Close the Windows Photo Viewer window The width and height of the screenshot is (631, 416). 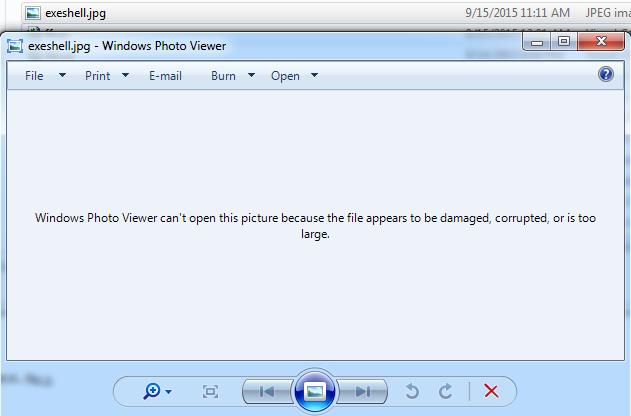(601, 42)
